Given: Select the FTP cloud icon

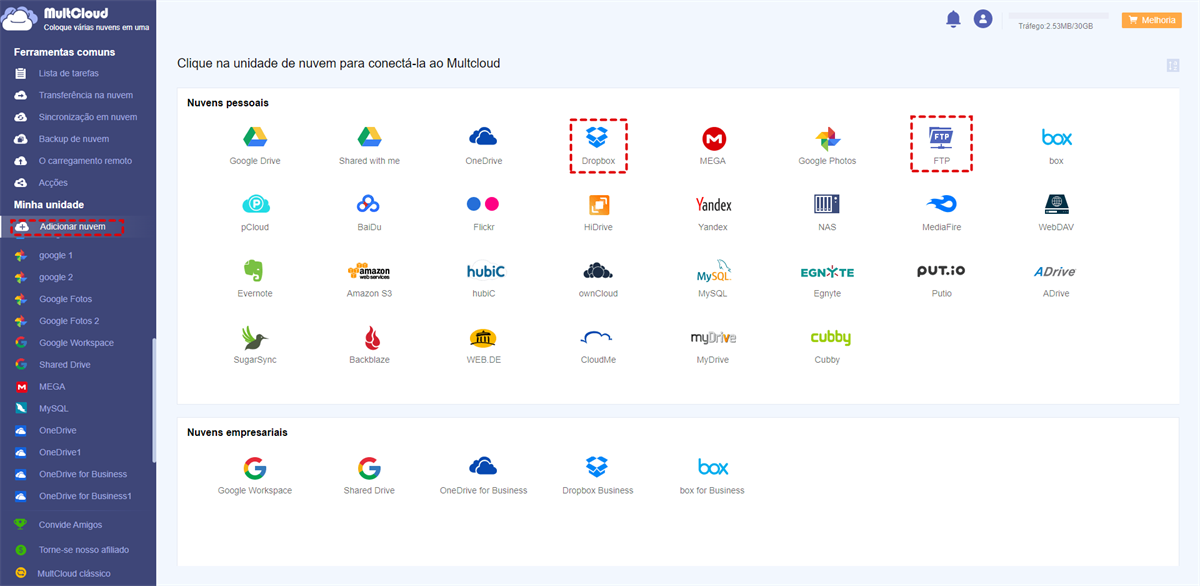Looking at the screenshot, I should (941, 144).
